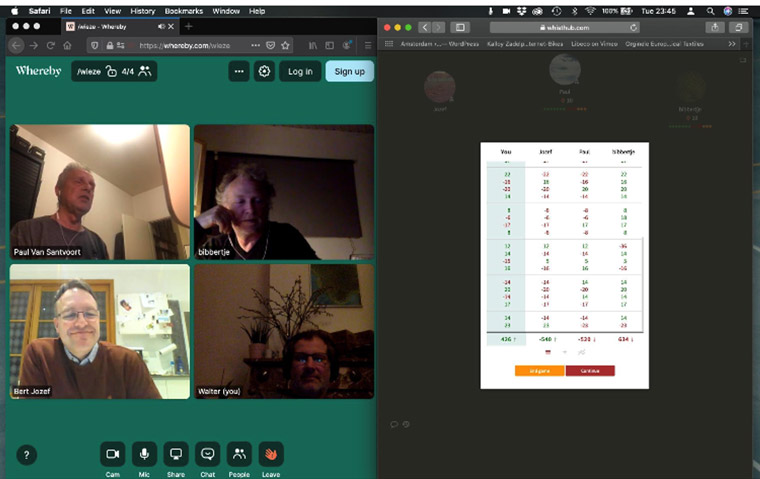Go back in the Safari window
The height and width of the screenshot is (479, 760).
coord(425,28)
